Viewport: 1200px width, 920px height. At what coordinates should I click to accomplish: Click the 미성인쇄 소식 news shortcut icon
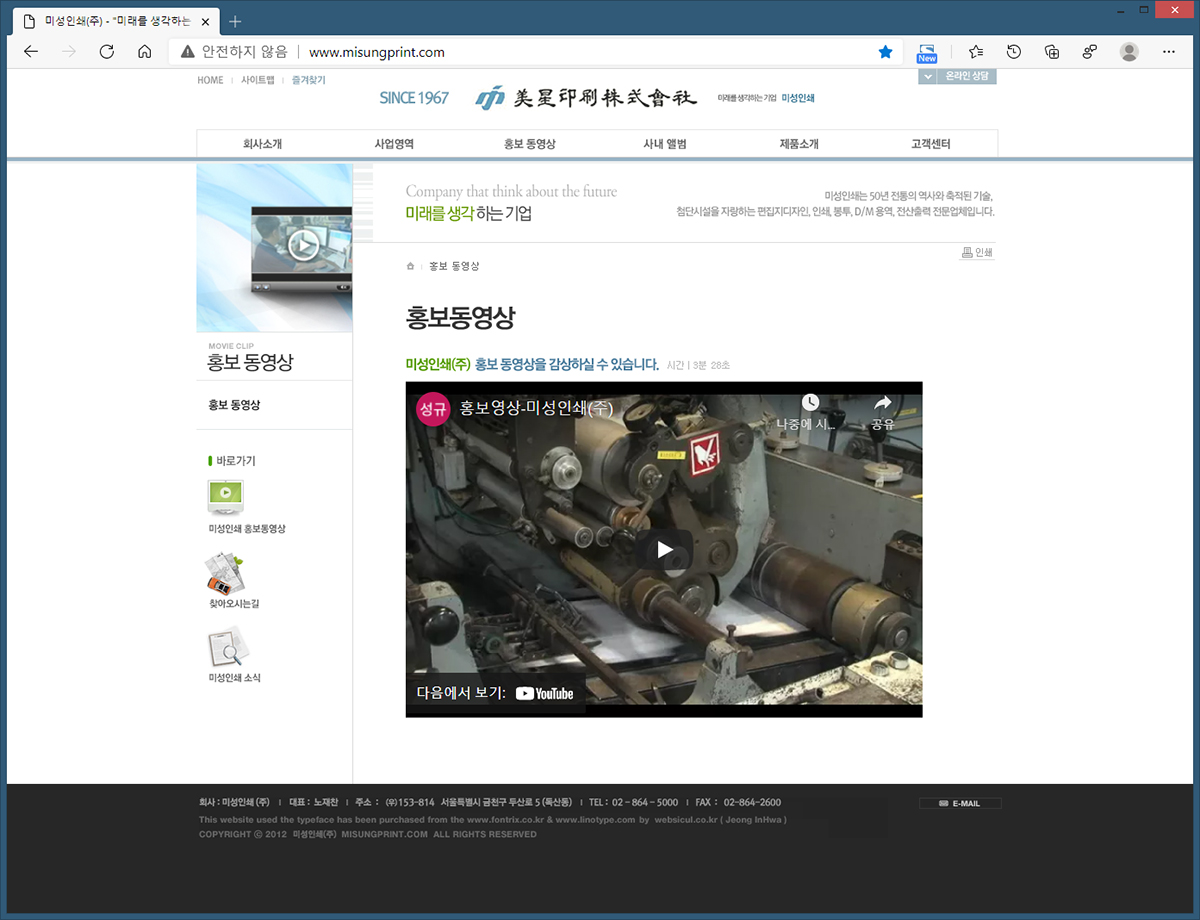(x=227, y=647)
